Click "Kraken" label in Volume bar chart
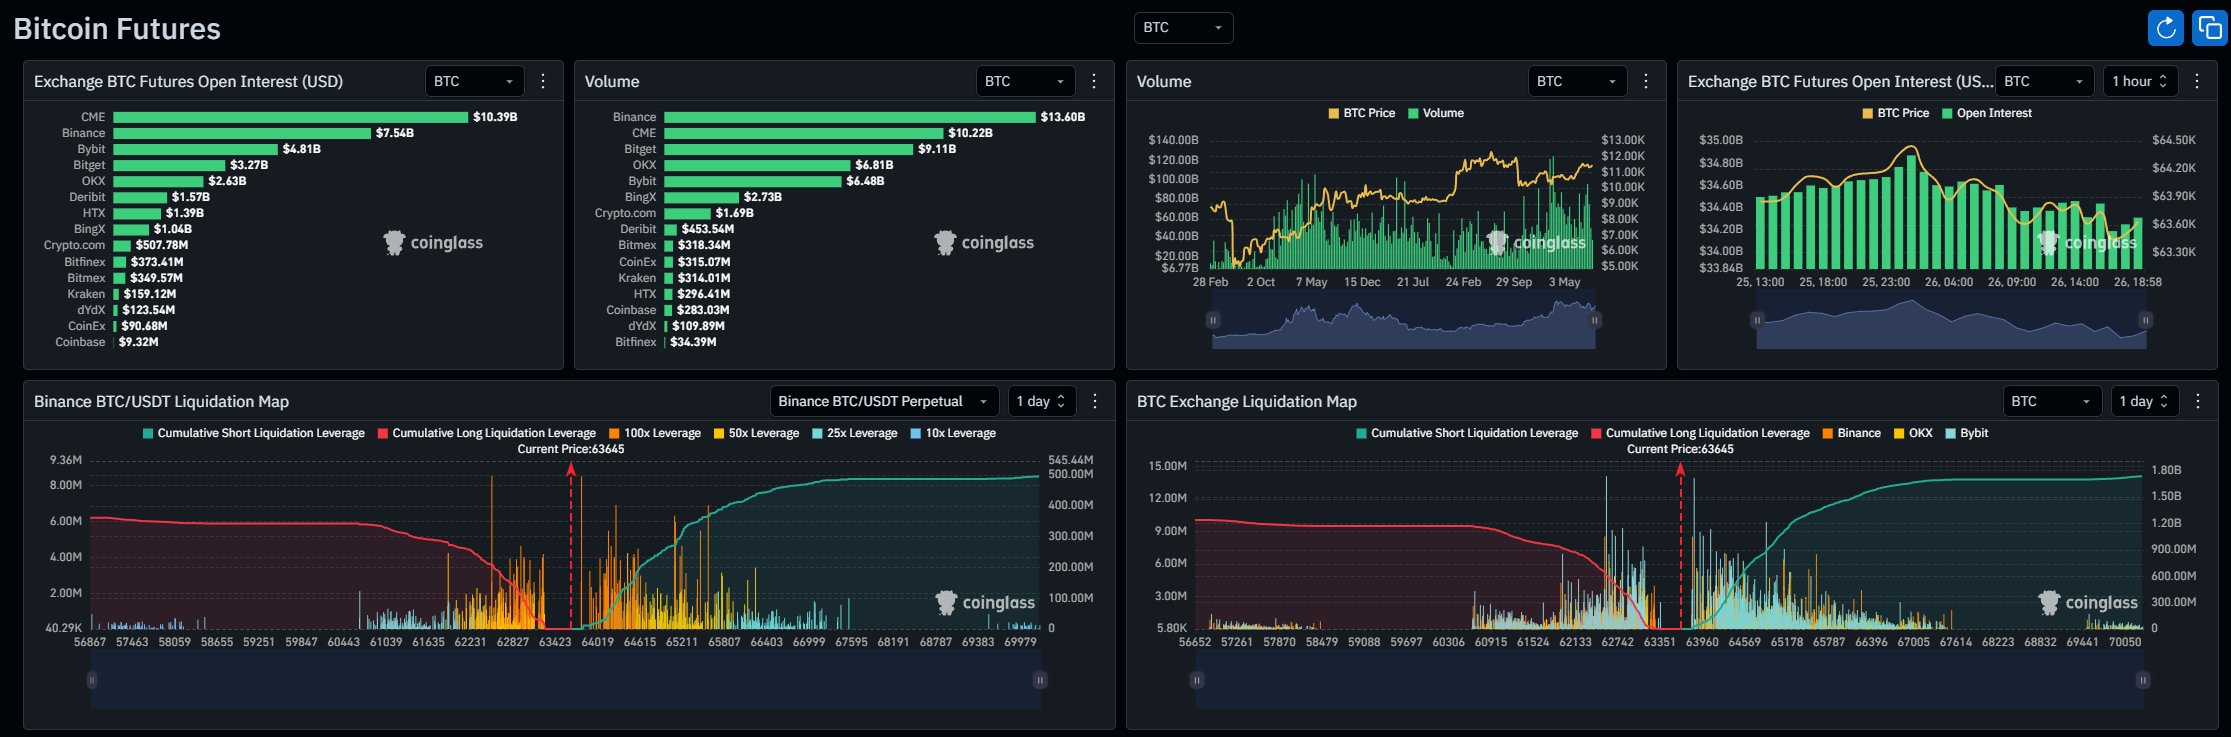Screen dimensions: 2231x737 click(637, 278)
